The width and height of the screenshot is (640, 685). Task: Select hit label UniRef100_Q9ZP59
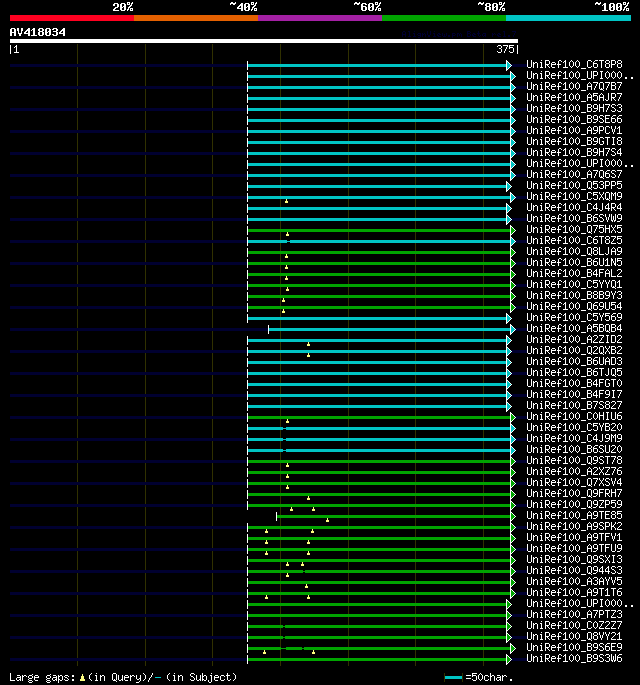(574, 504)
